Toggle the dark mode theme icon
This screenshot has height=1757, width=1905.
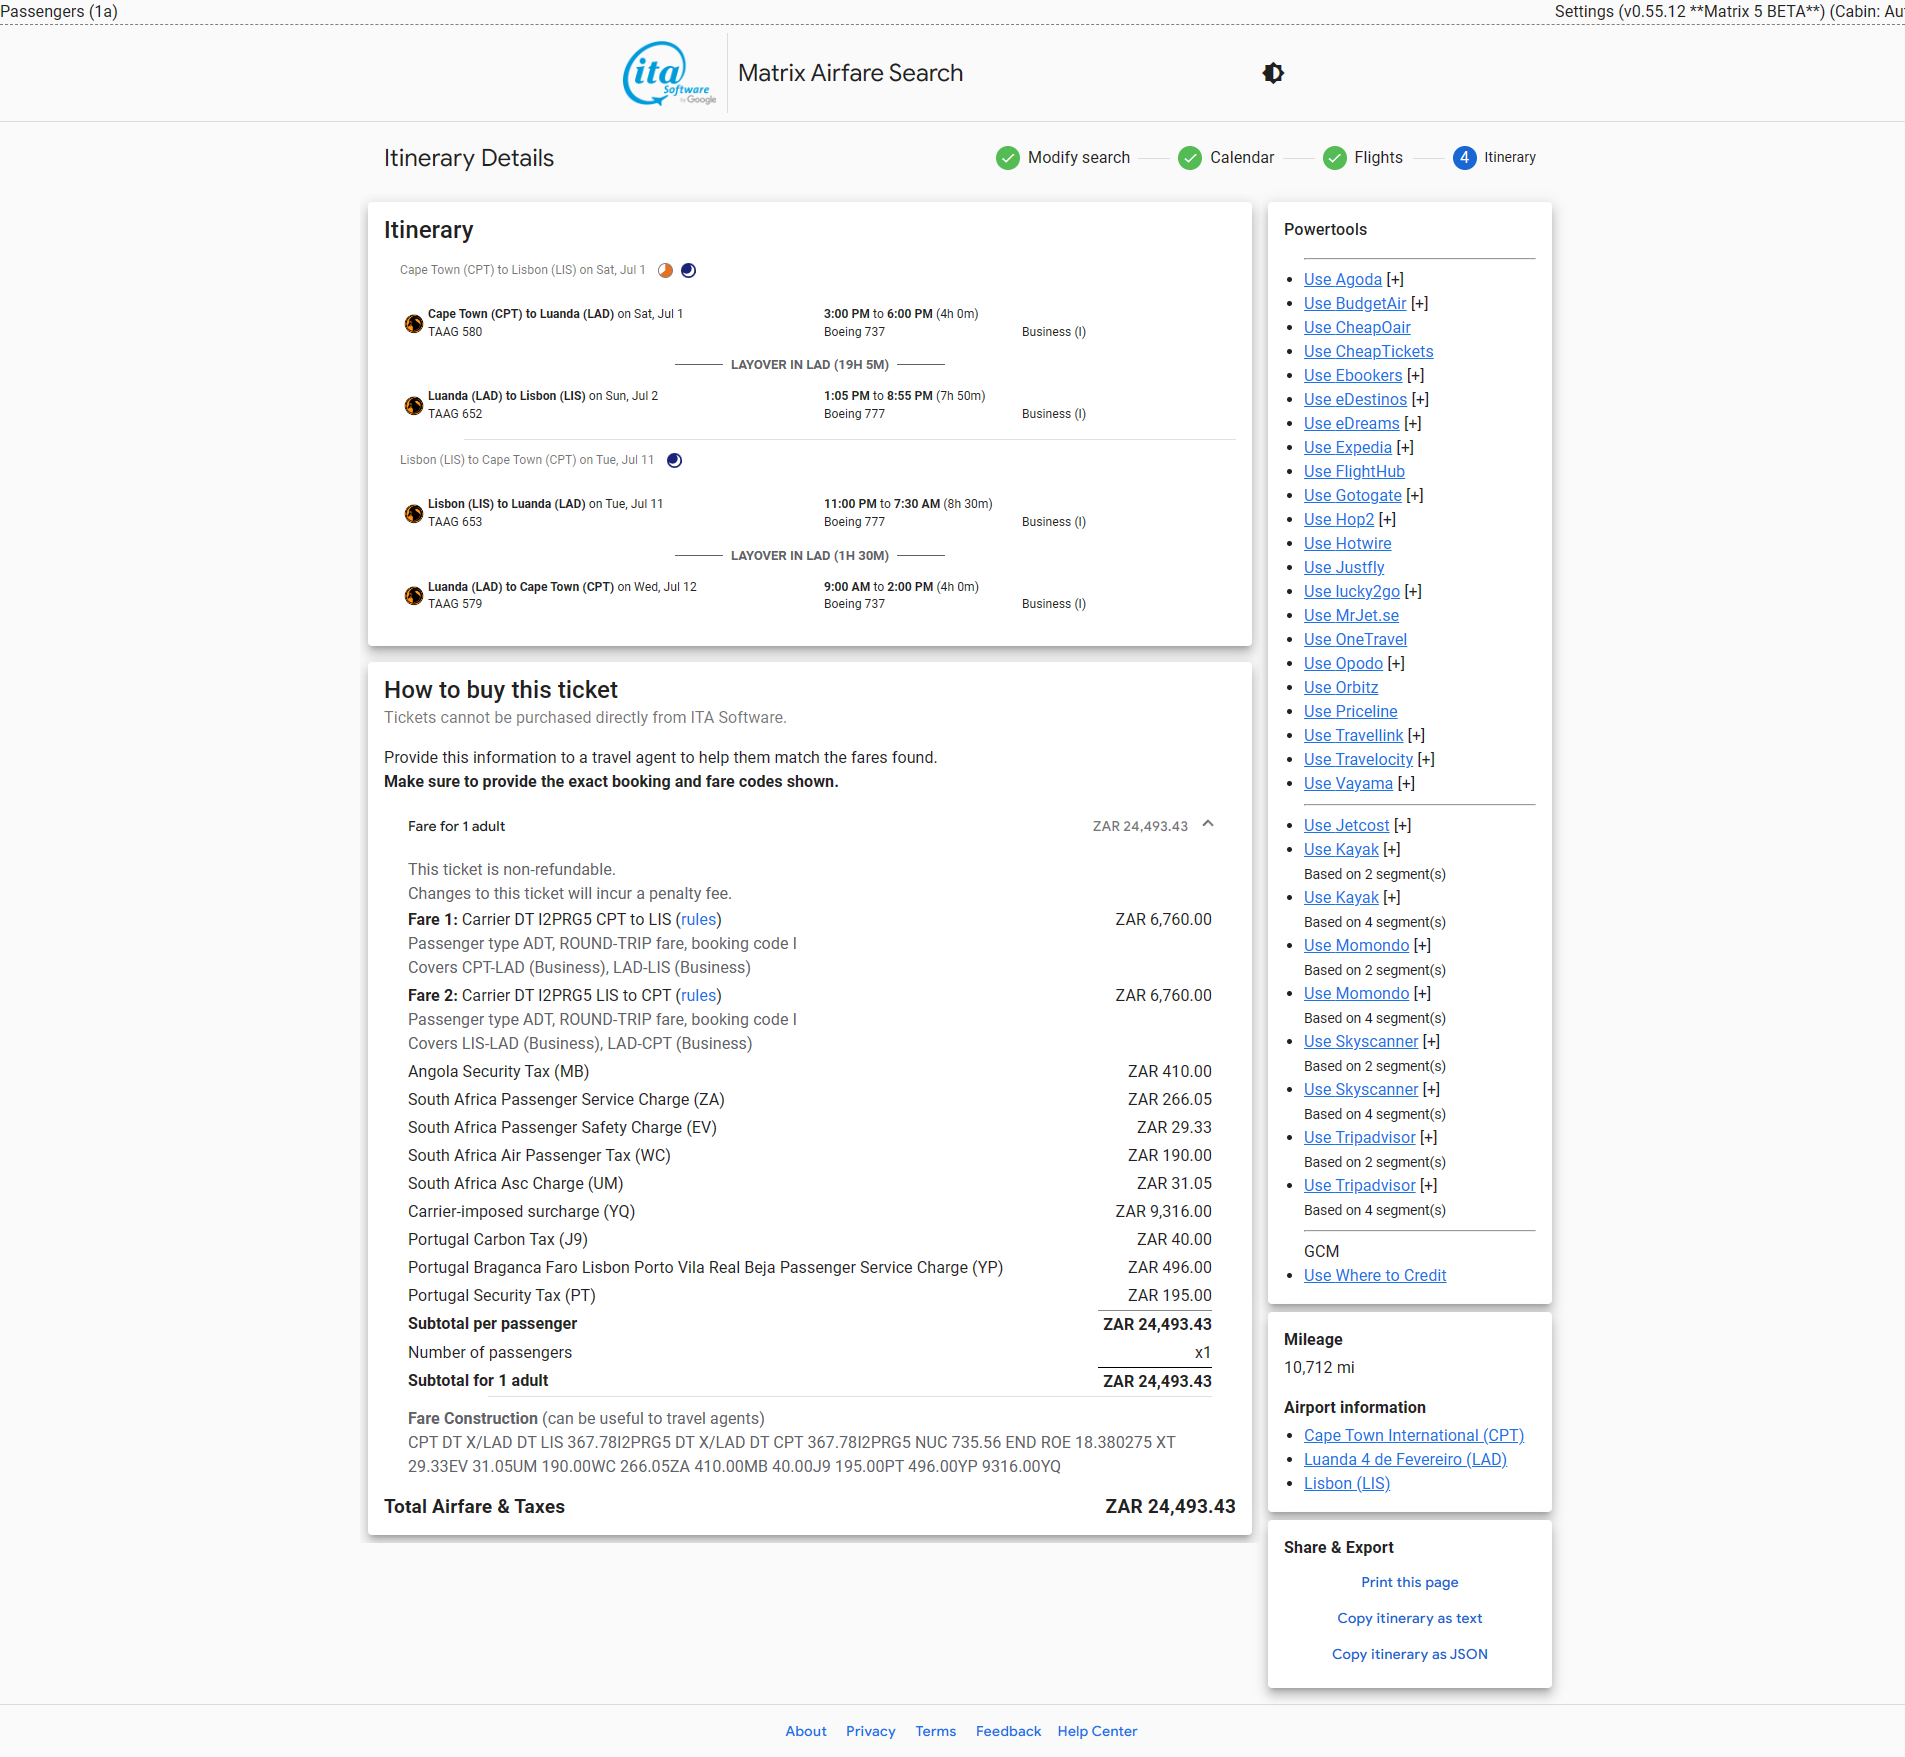1273,73
